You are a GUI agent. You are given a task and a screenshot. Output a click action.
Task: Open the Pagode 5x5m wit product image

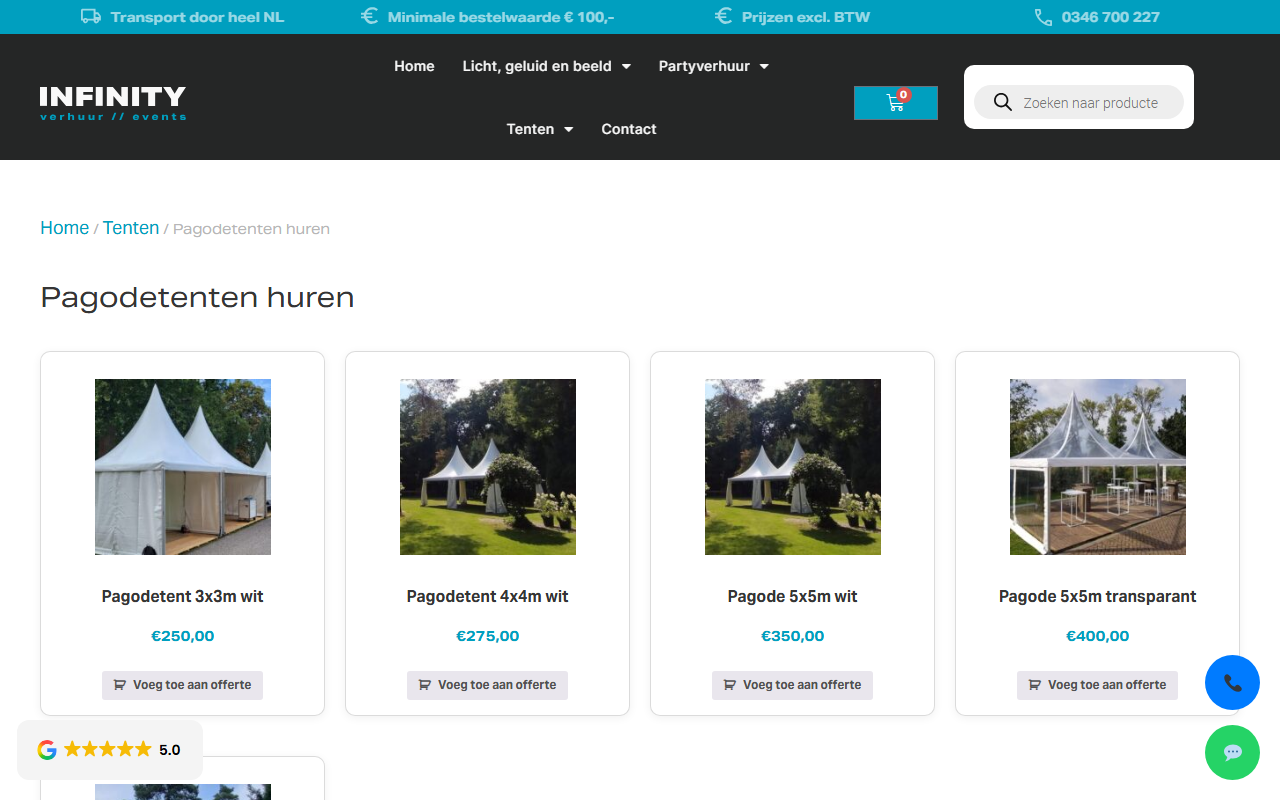[x=793, y=467]
